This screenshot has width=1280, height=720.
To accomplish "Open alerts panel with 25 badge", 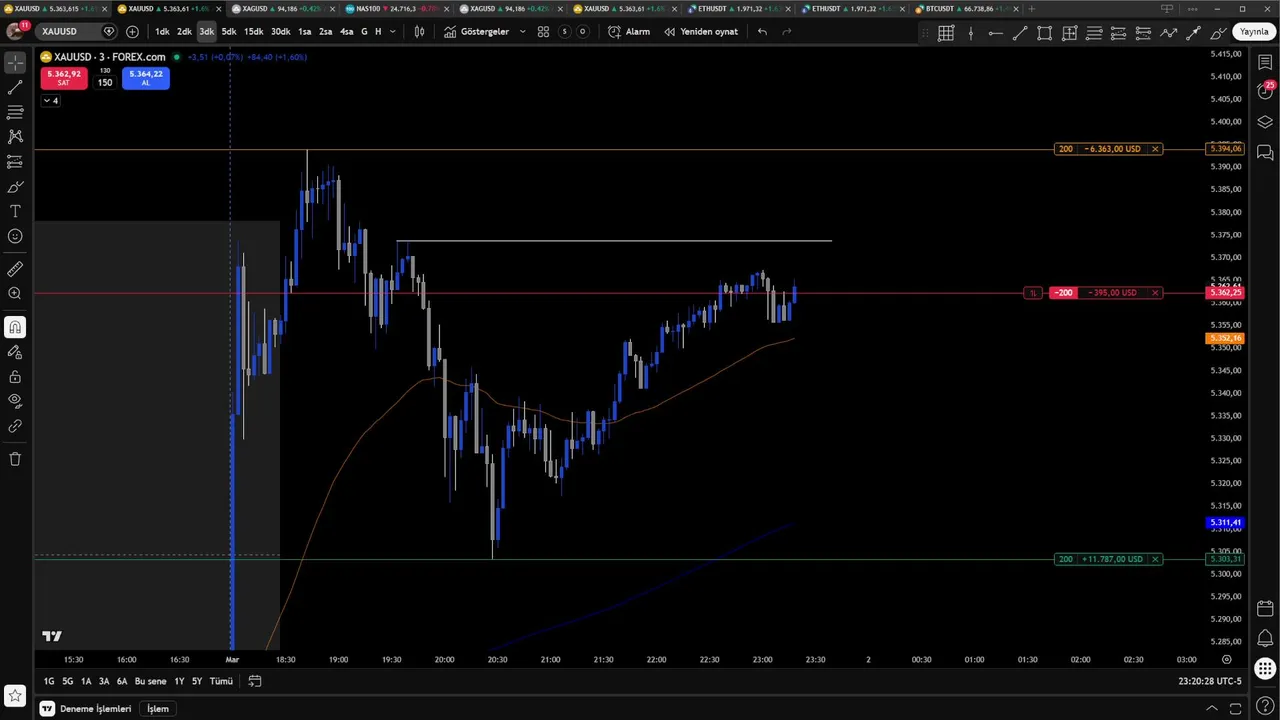I will click(x=1265, y=91).
